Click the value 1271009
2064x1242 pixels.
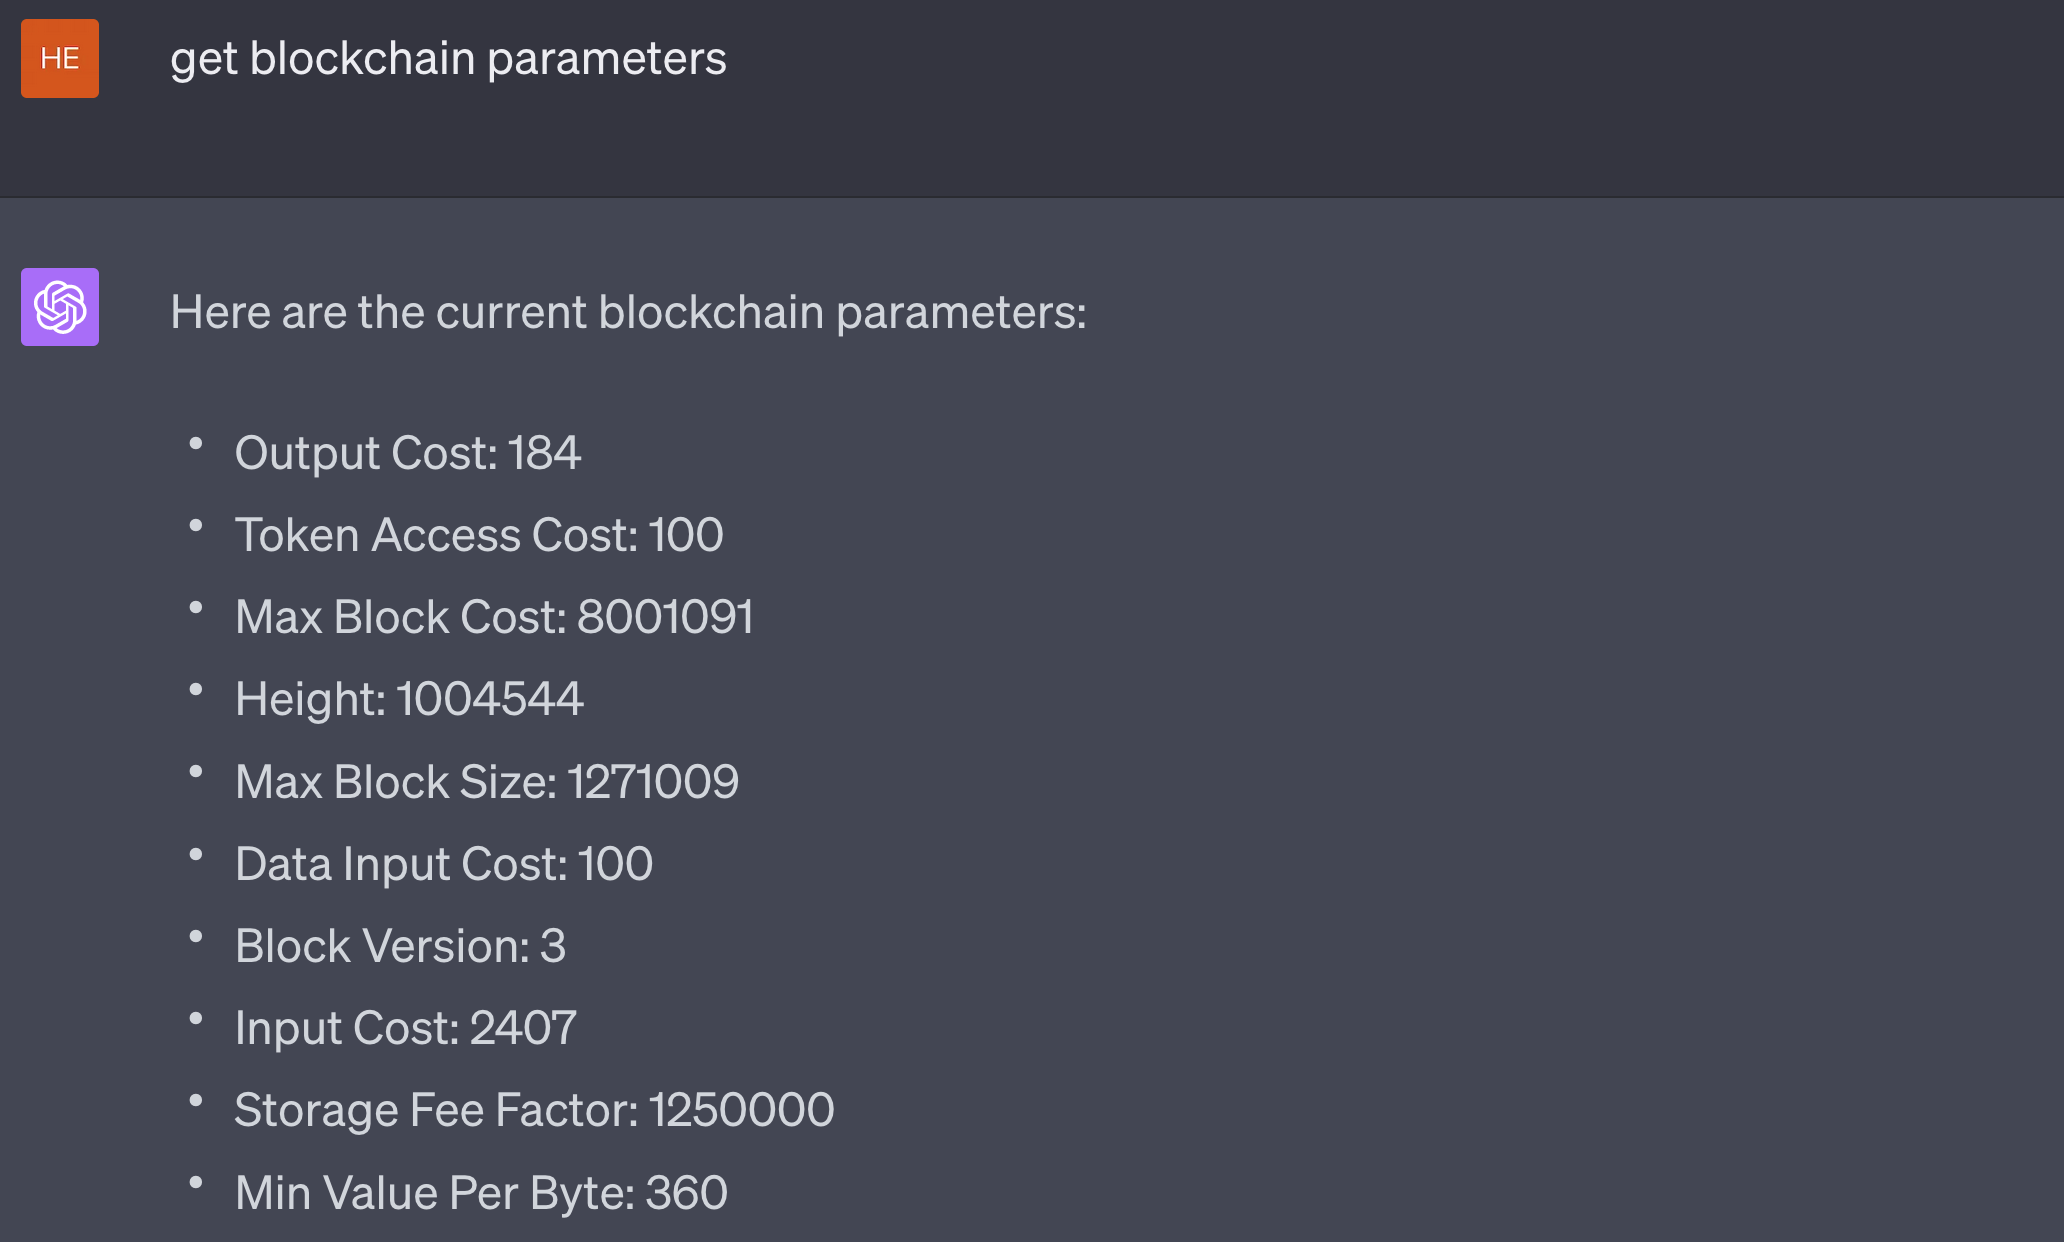pos(653,782)
